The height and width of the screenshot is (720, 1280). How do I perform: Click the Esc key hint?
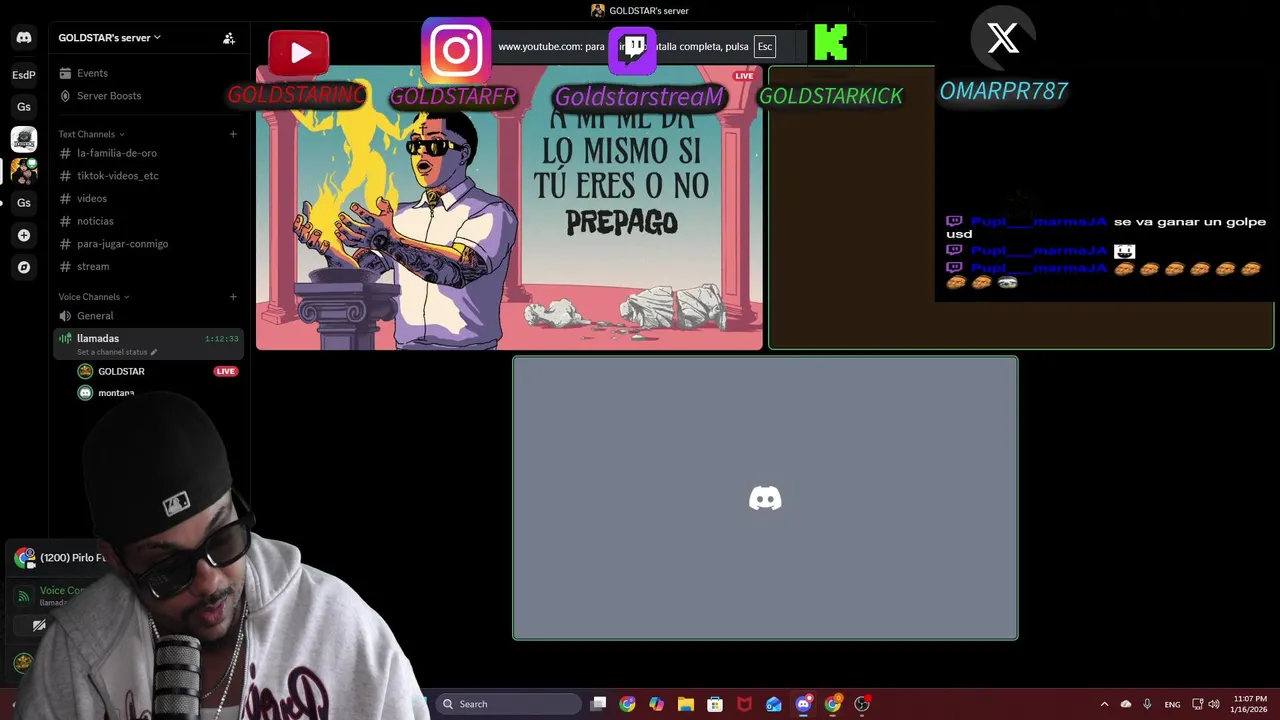pyautogui.click(x=765, y=47)
